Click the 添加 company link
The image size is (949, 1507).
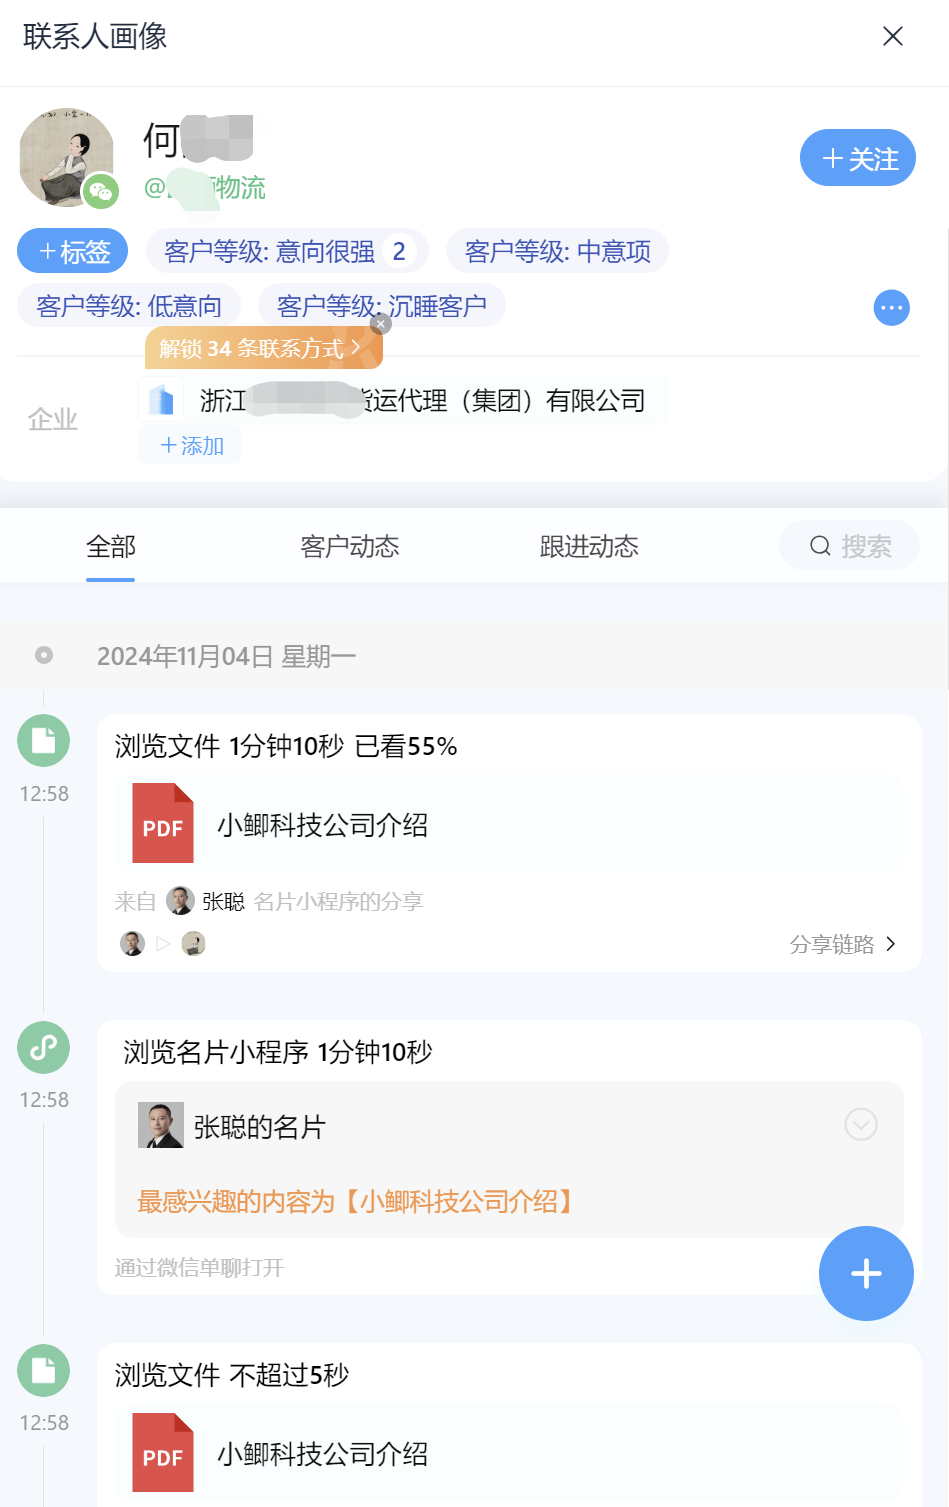[x=192, y=445]
